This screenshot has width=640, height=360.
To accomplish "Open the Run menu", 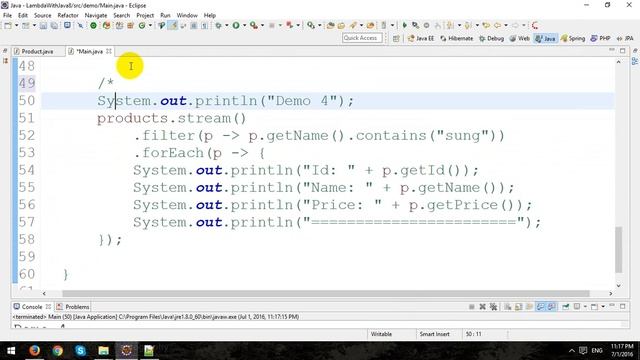I will click(165, 15).
